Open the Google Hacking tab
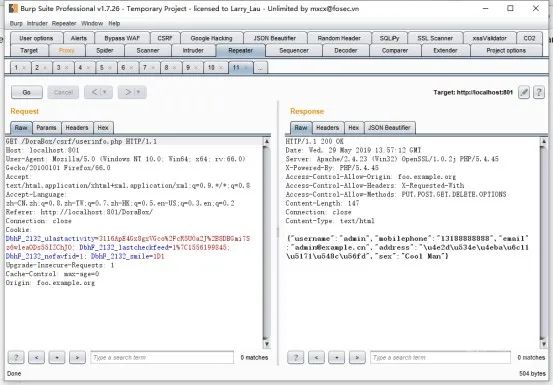This screenshot has height=386, width=553. (x=212, y=38)
